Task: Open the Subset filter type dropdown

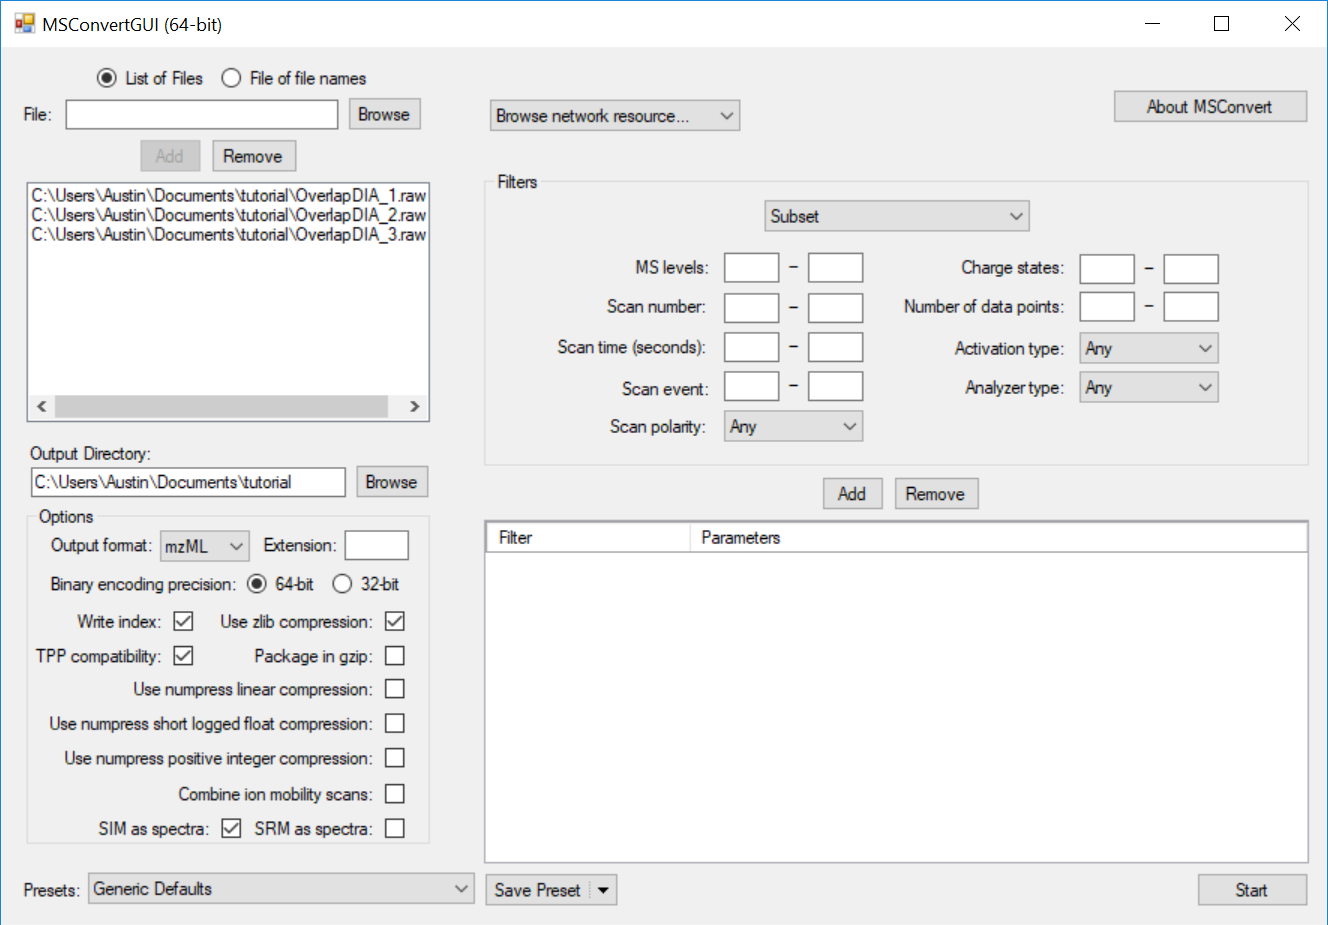Action: click(x=896, y=216)
